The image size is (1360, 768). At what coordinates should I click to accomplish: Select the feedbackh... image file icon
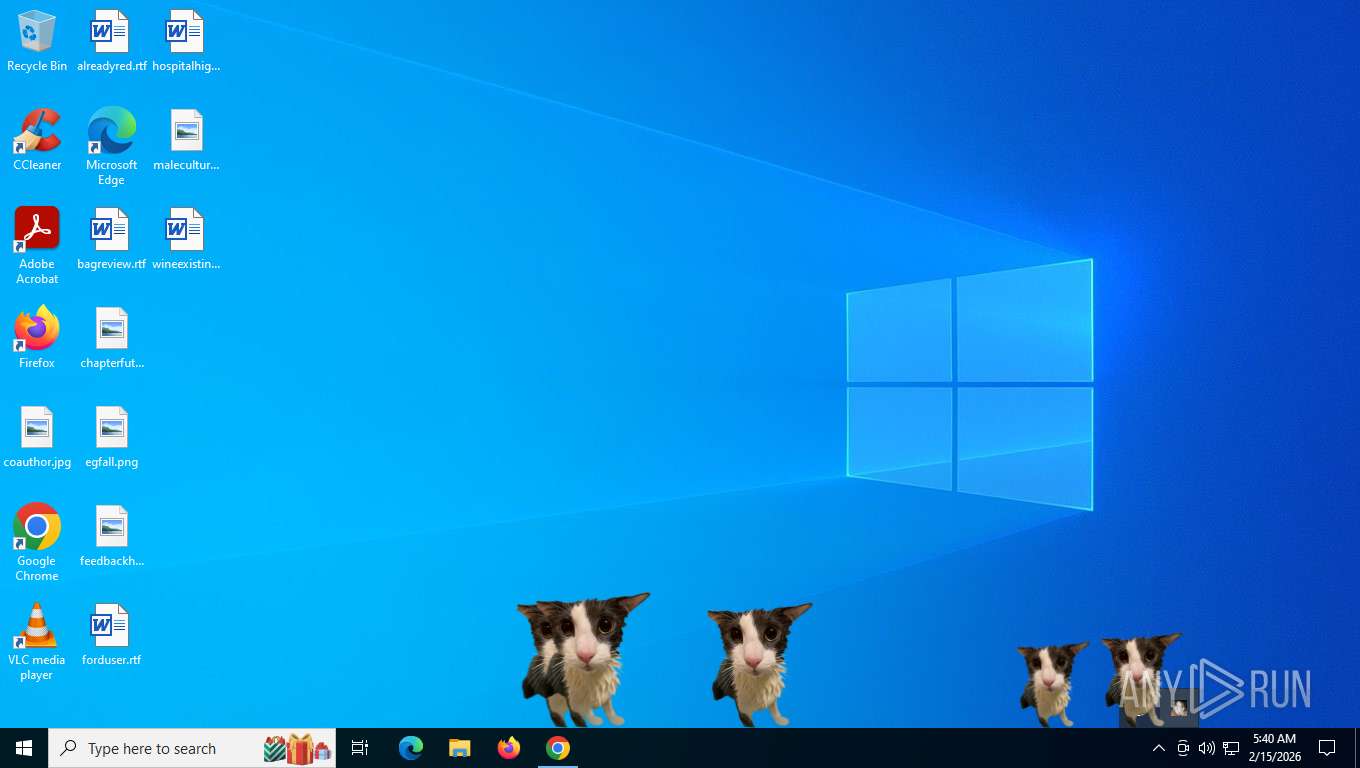[111, 536]
